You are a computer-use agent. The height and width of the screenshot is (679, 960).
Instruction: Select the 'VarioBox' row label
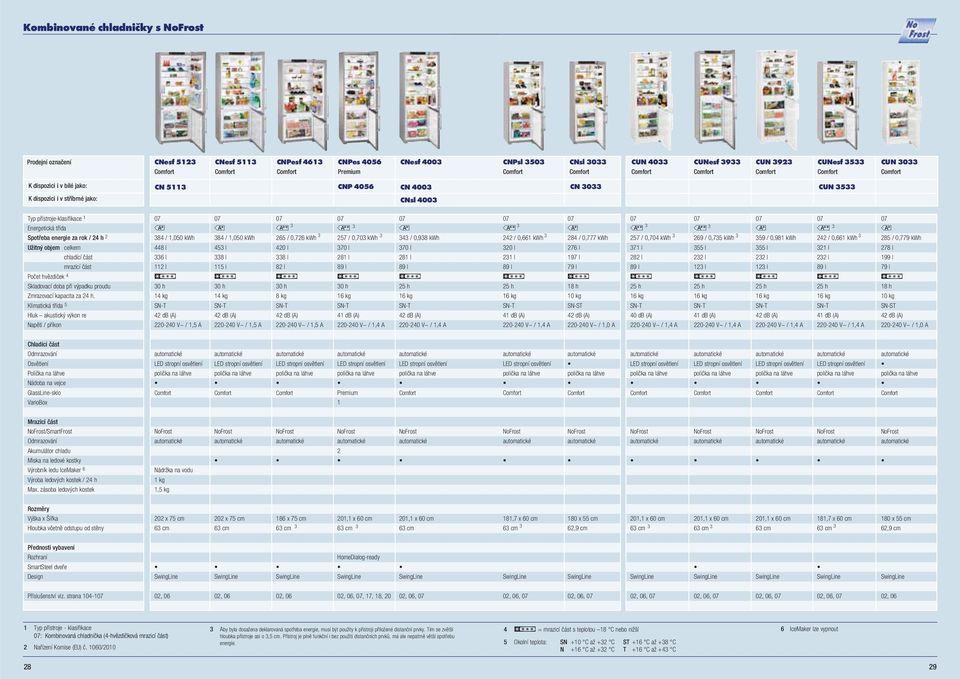coord(37,402)
